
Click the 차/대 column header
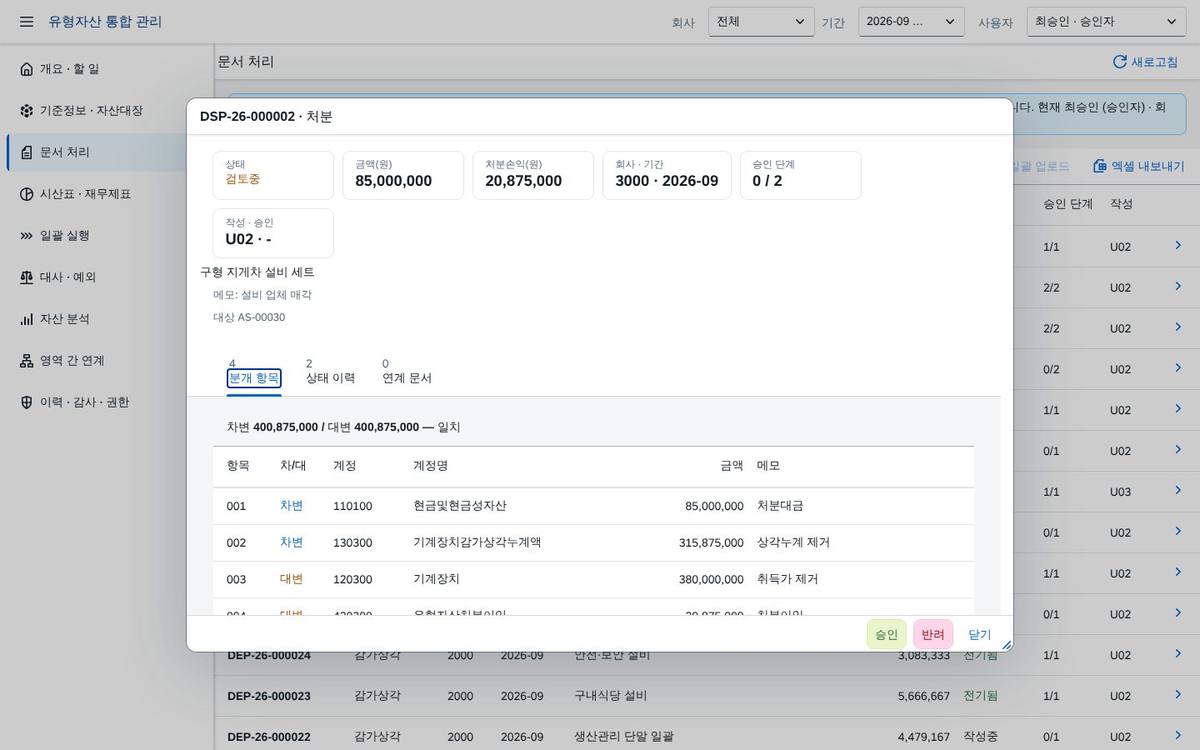293,466
